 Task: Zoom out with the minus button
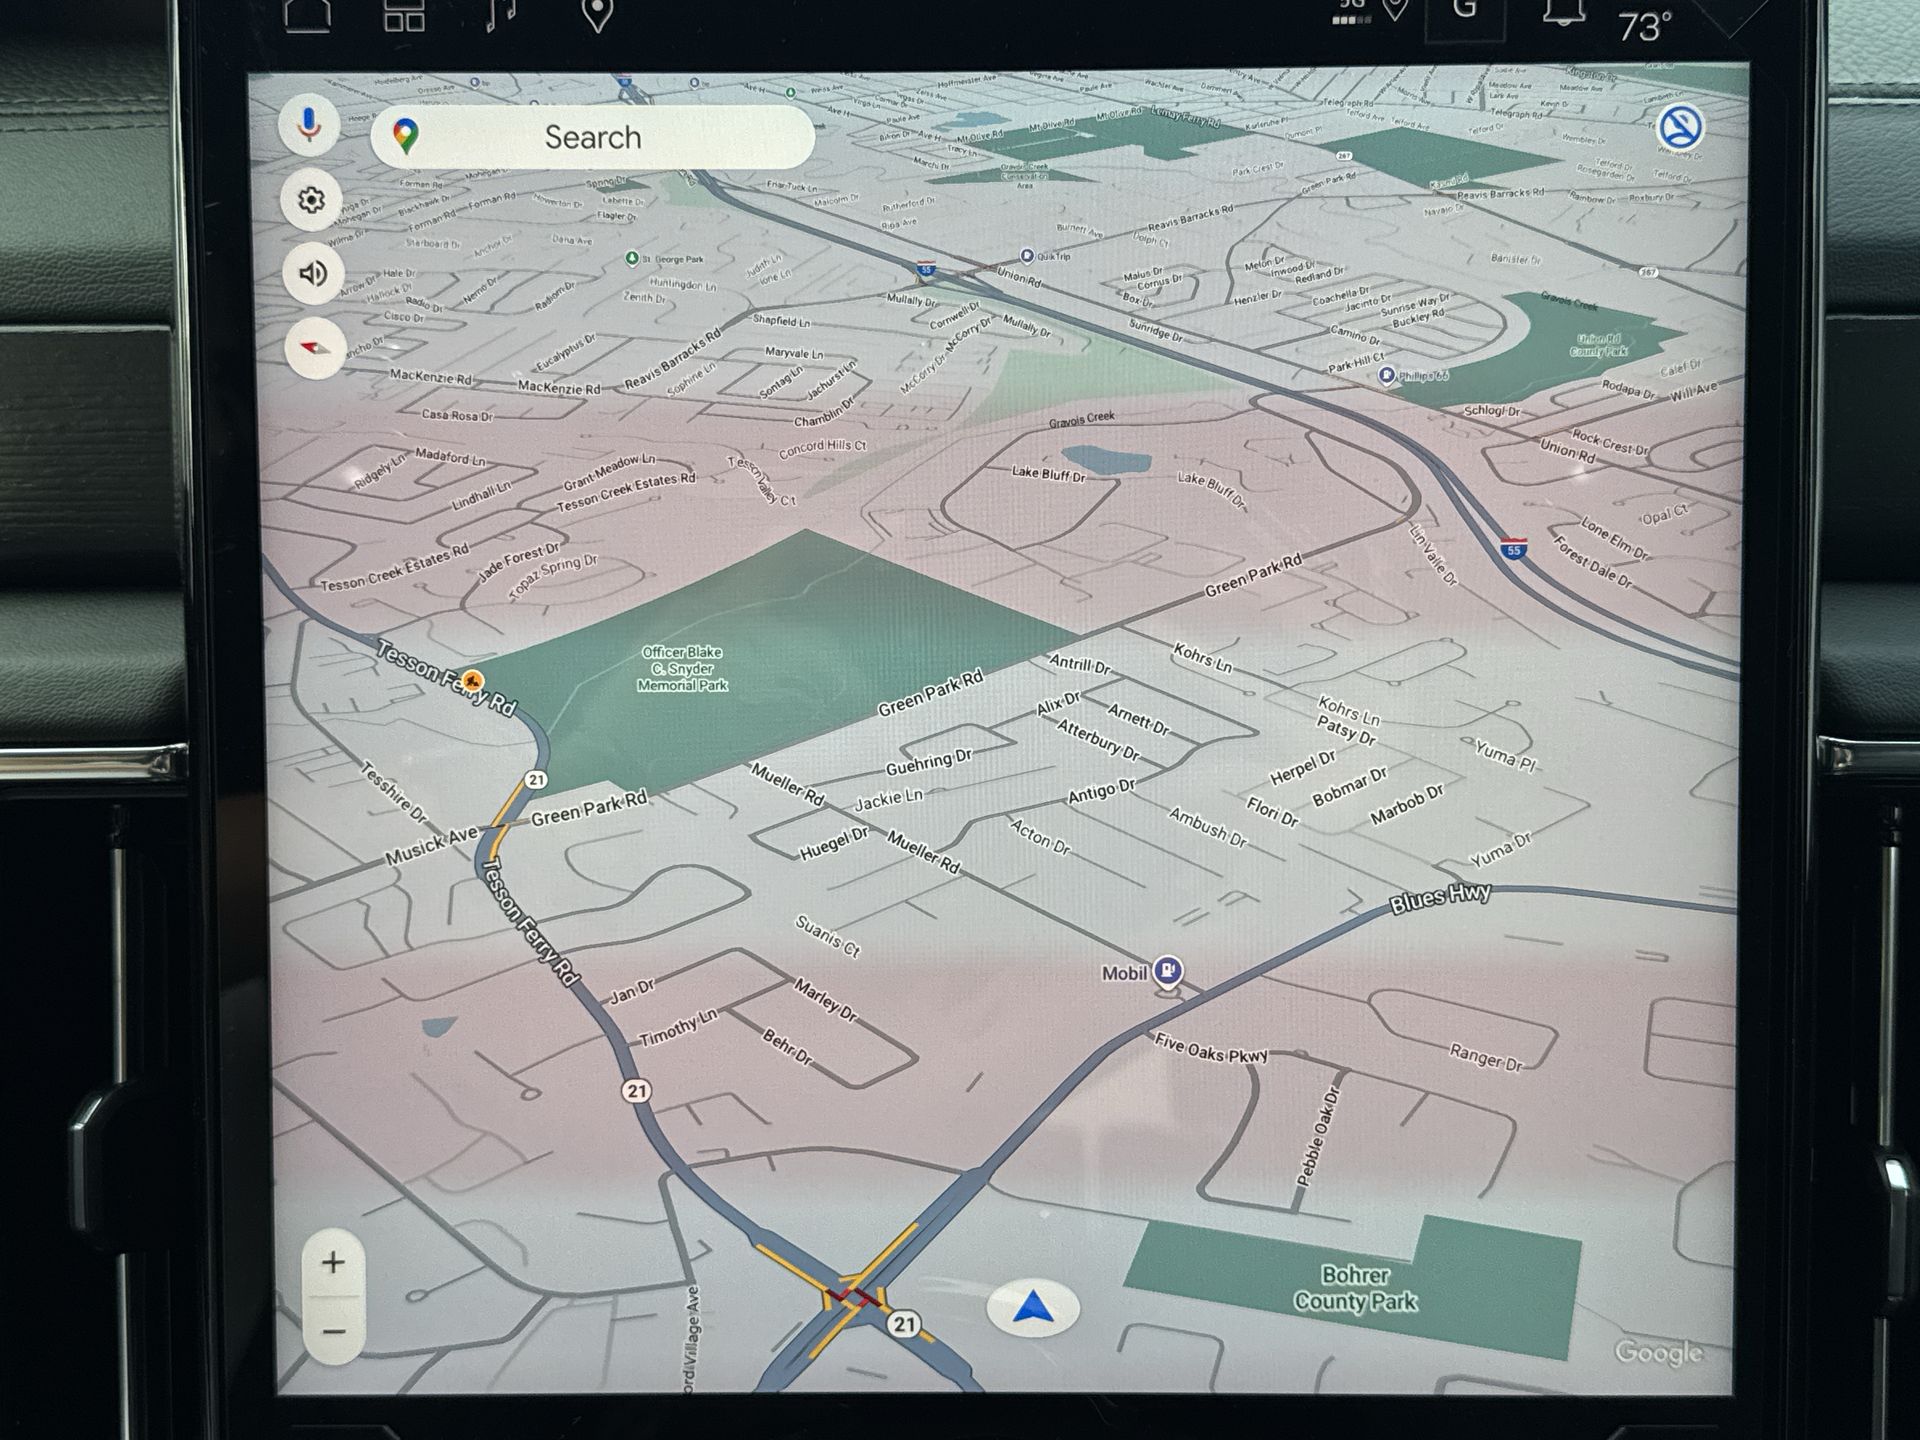[x=333, y=1332]
